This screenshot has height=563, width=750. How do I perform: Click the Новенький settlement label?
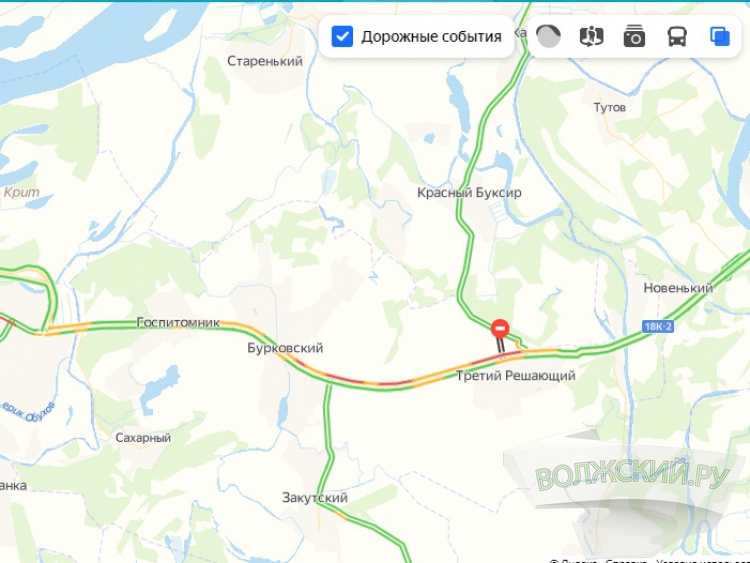tap(678, 288)
